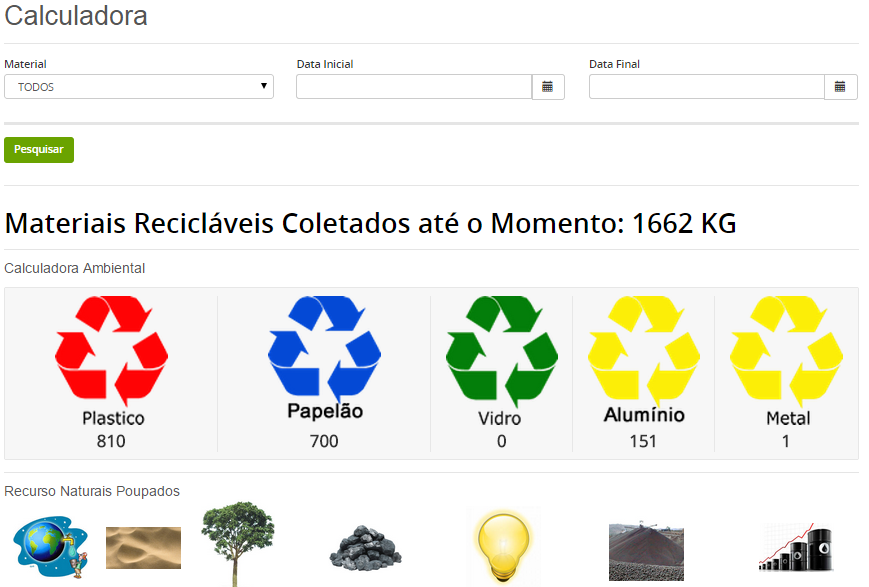Click the Data Final field label

[614, 64]
